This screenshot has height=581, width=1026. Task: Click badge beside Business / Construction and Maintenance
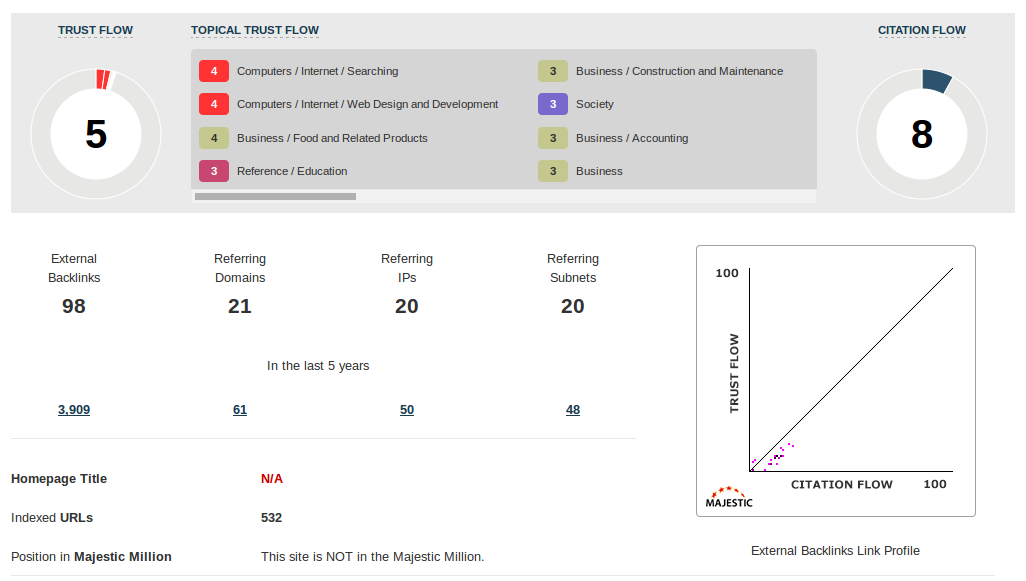coord(553,71)
